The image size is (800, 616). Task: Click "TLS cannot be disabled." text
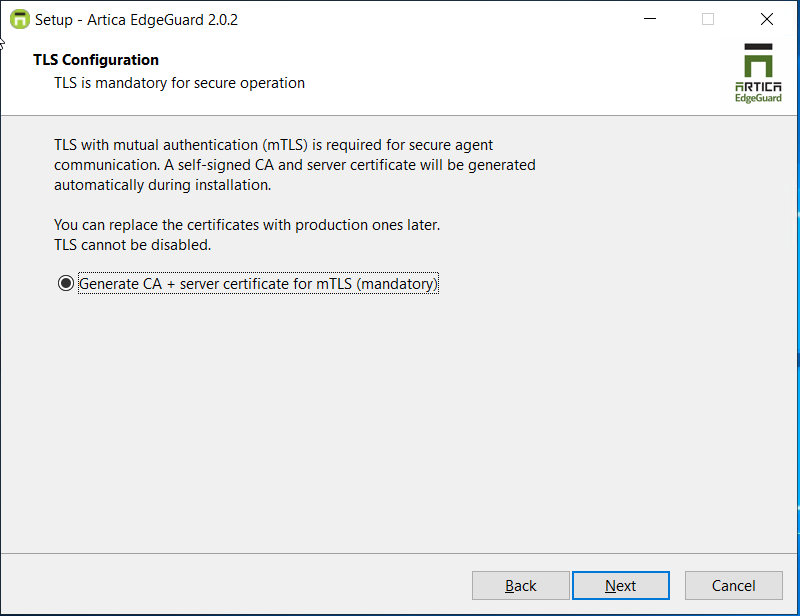click(x=133, y=245)
